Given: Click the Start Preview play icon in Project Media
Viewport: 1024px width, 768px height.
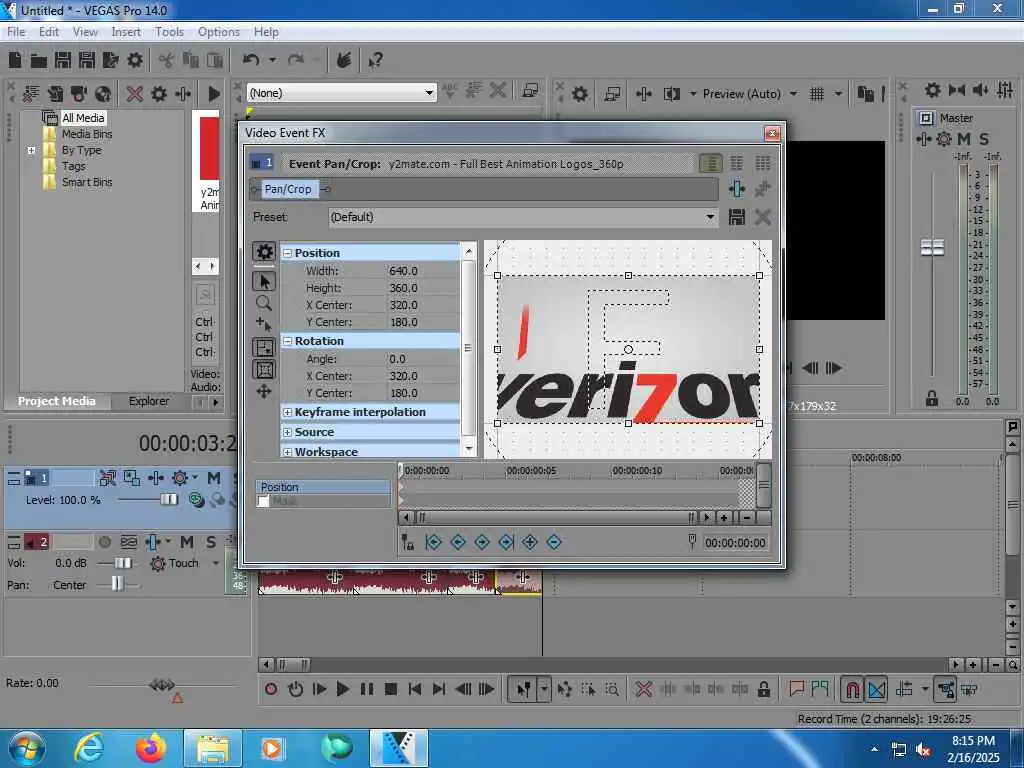Looking at the screenshot, I should 214,94.
